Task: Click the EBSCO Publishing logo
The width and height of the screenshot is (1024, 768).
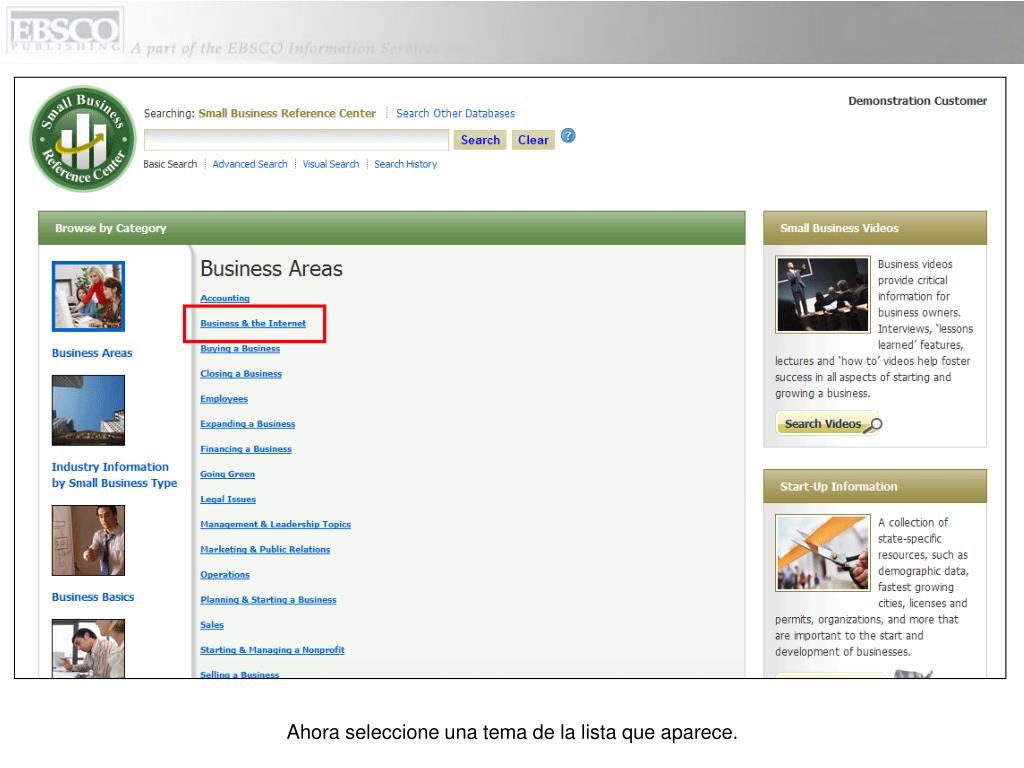Action: (64, 30)
